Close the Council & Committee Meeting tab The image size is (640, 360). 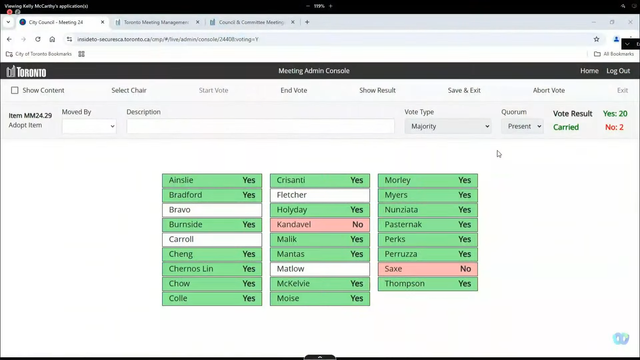(293, 22)
